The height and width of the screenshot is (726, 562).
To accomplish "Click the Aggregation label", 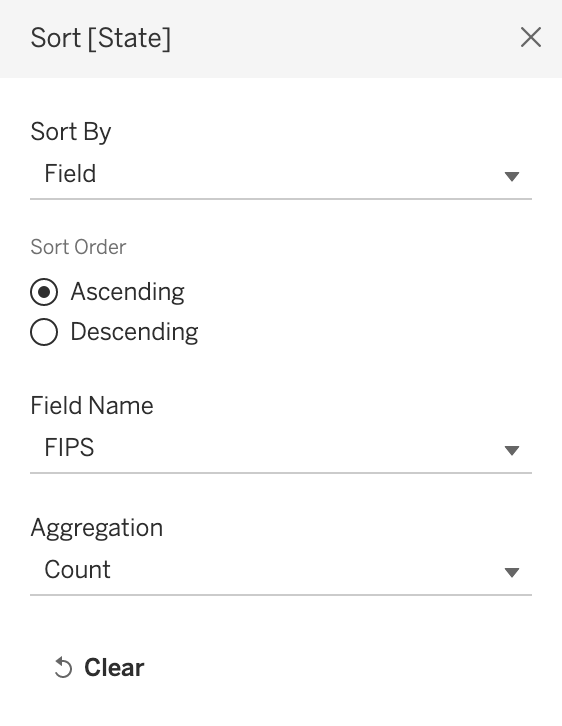I will click(97, 528).
